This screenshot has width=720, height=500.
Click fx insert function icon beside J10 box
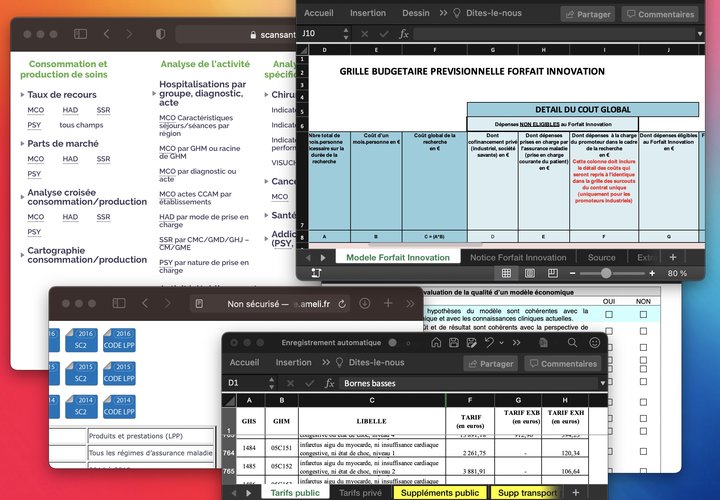click(404, 34)
